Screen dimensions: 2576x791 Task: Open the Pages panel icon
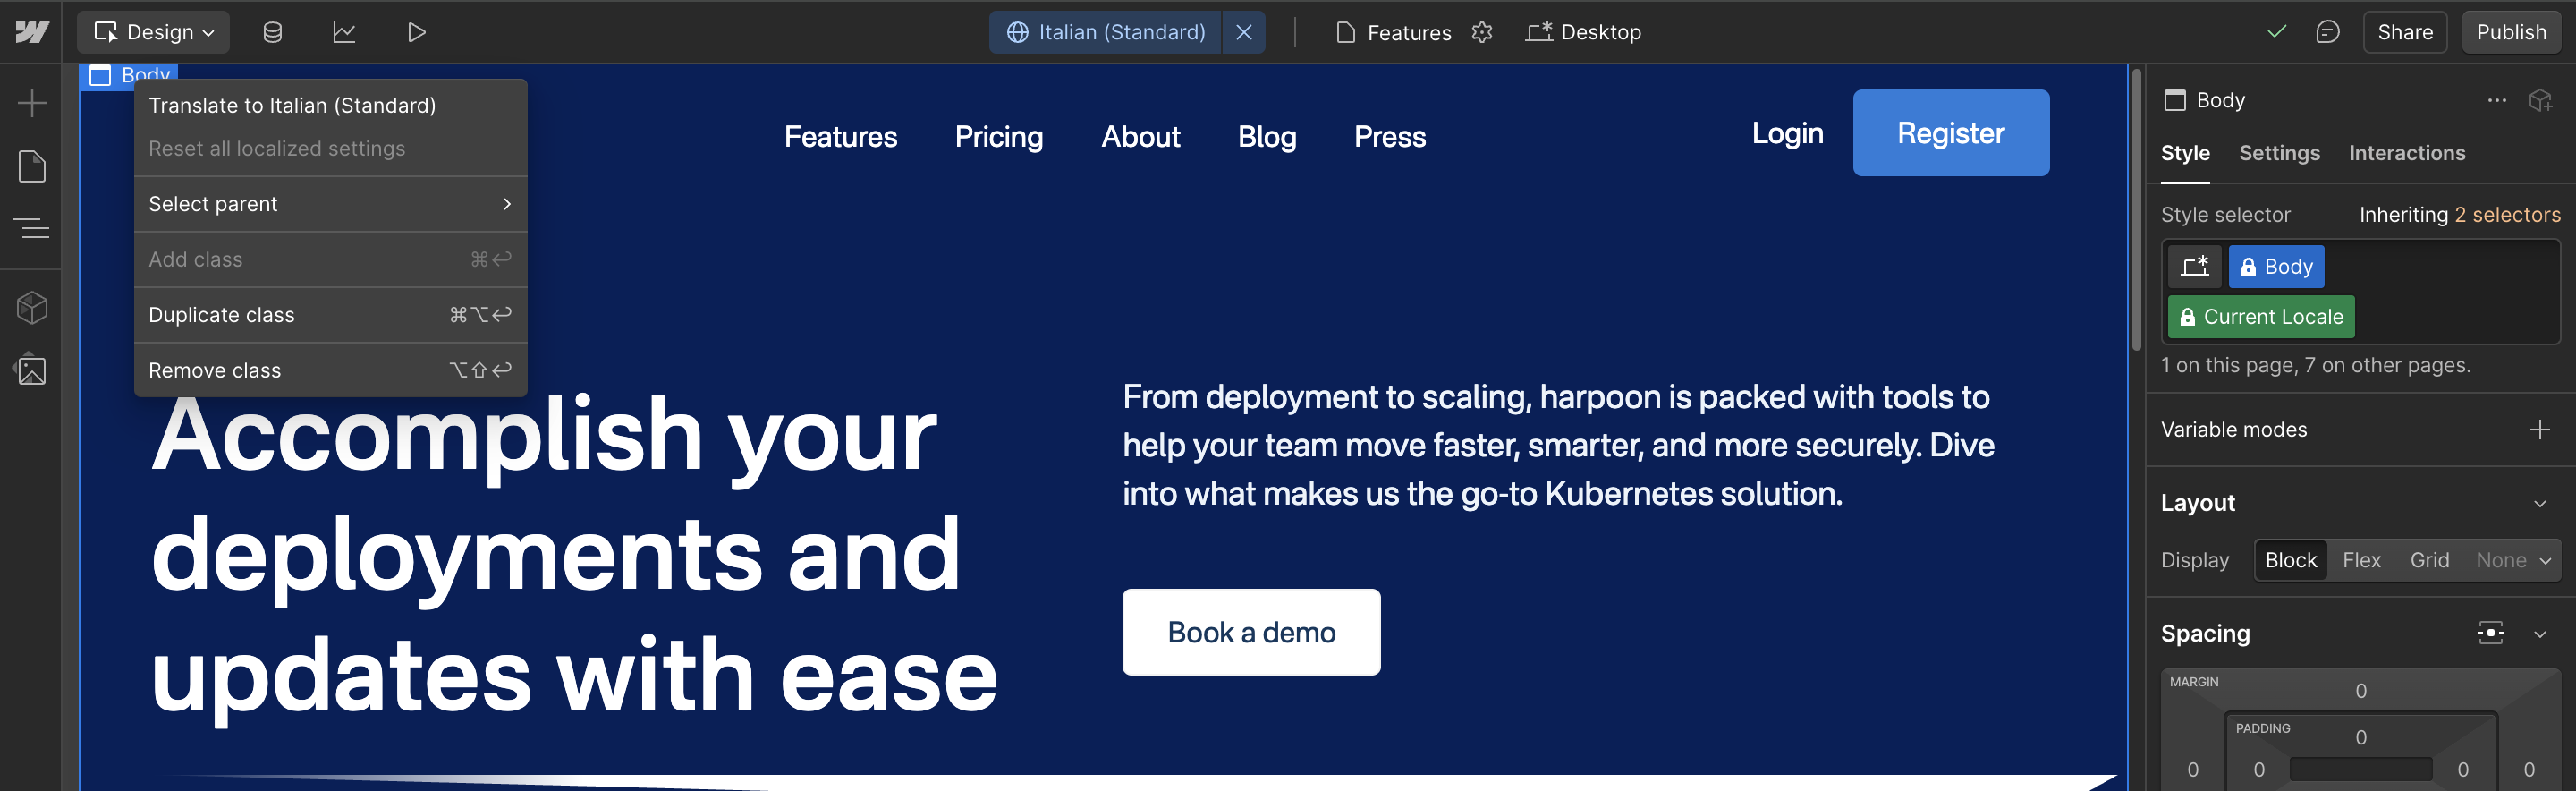(x=32, y=166)
